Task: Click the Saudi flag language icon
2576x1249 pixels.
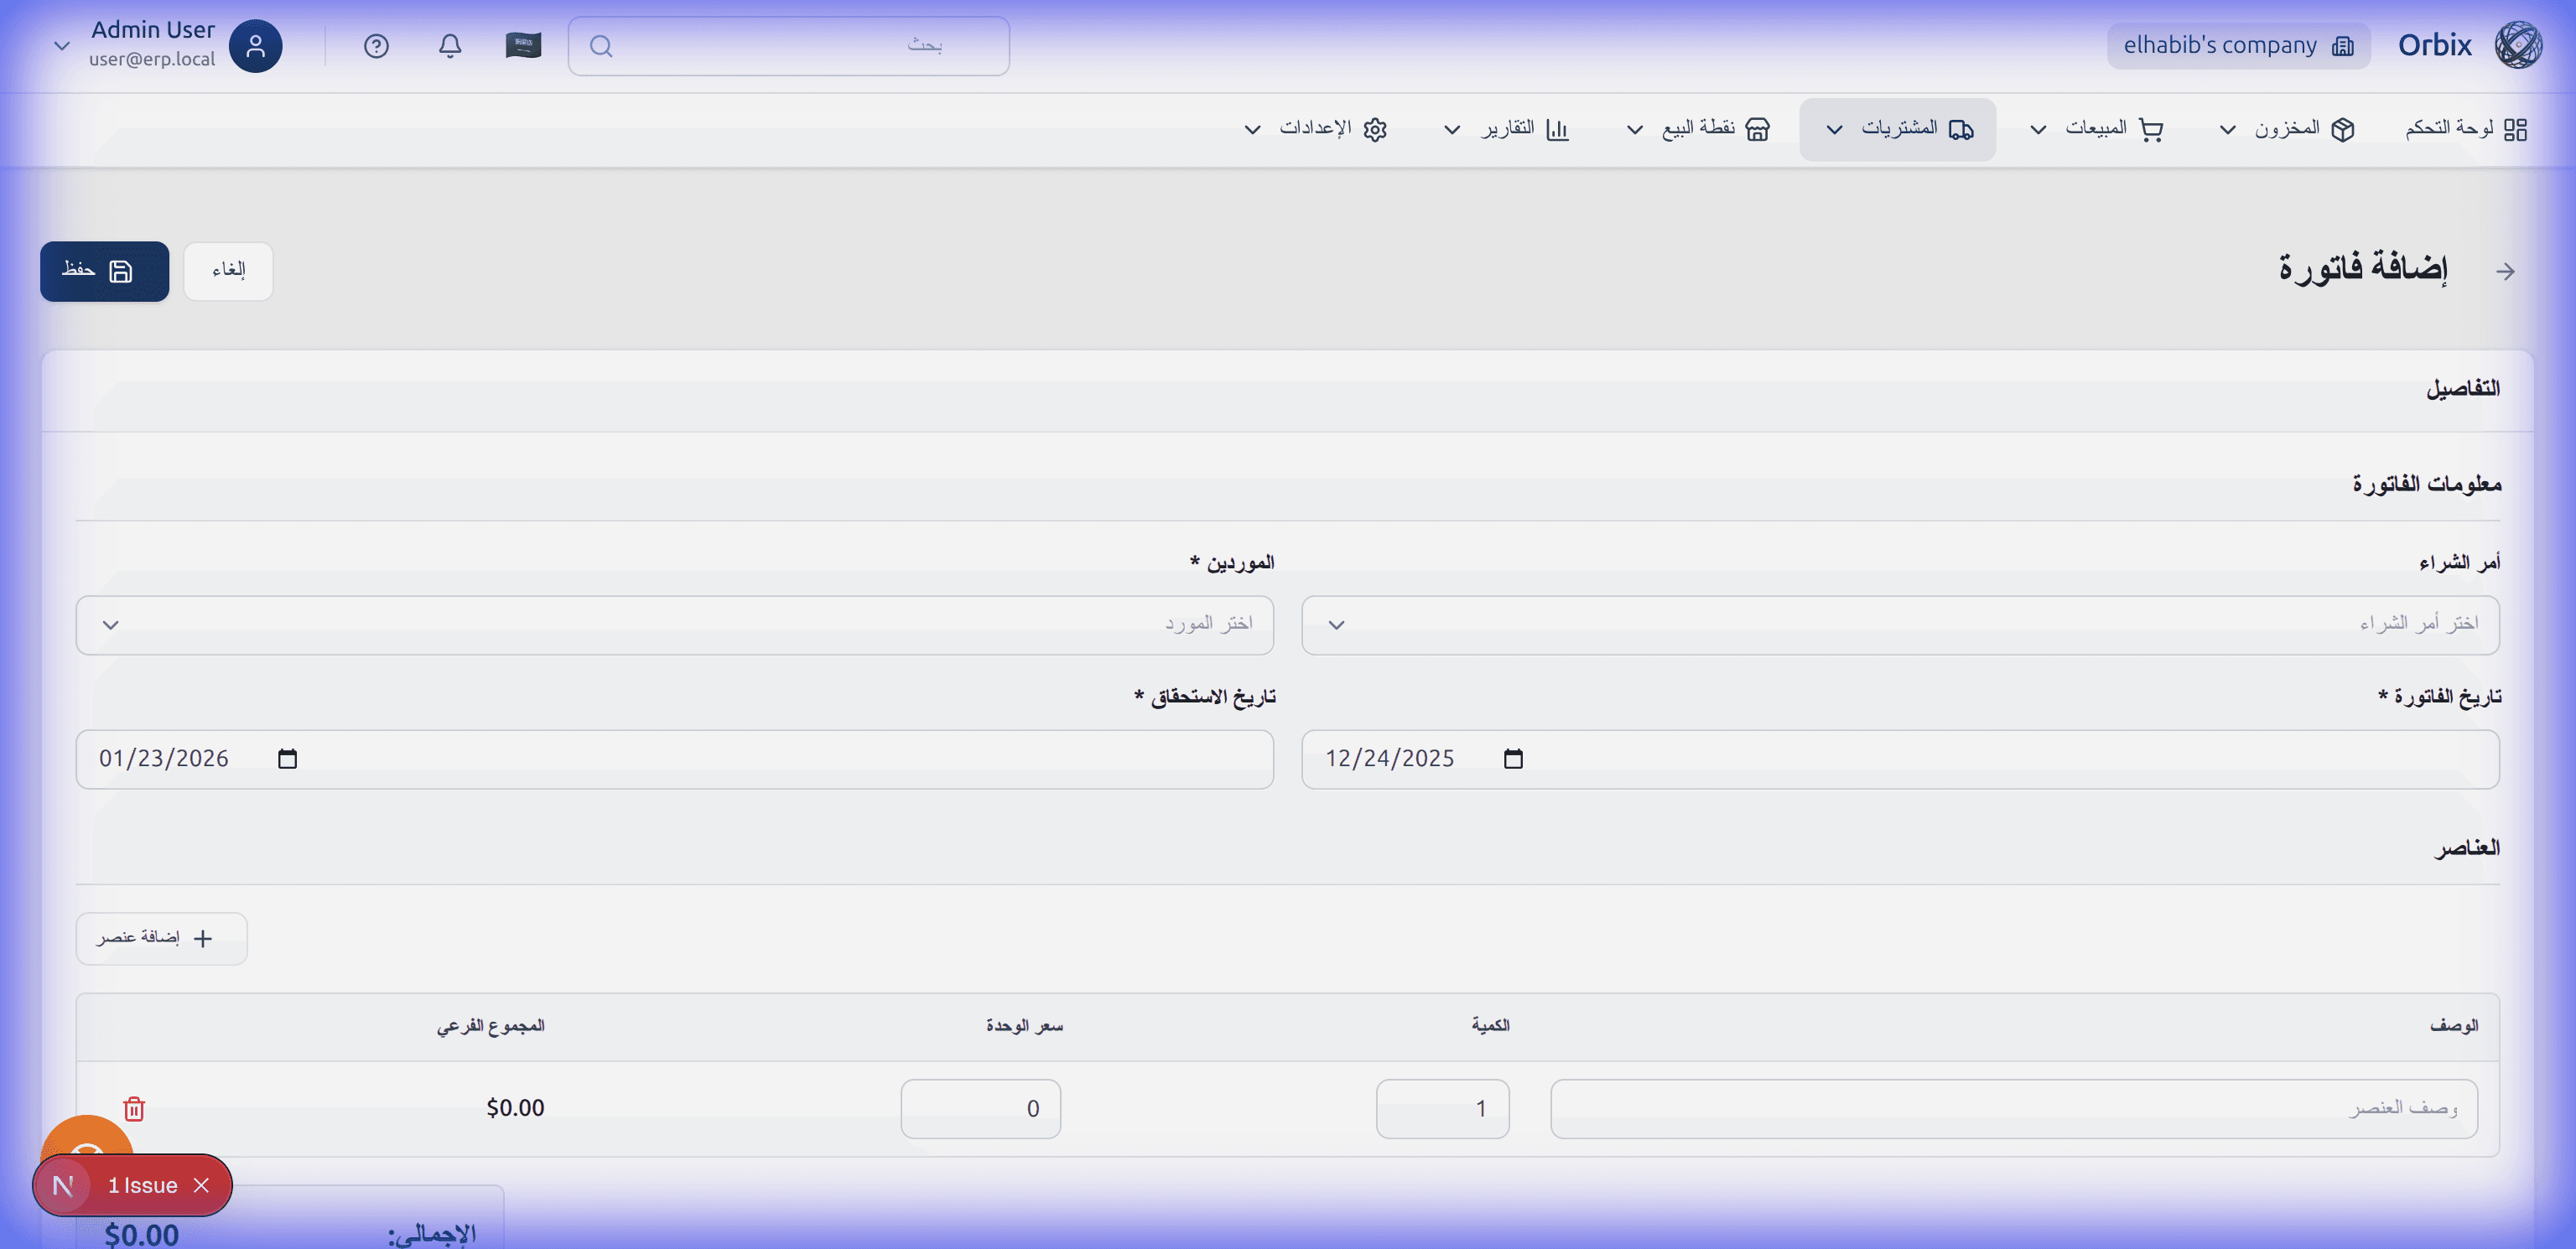Action: tap(523, 46)
